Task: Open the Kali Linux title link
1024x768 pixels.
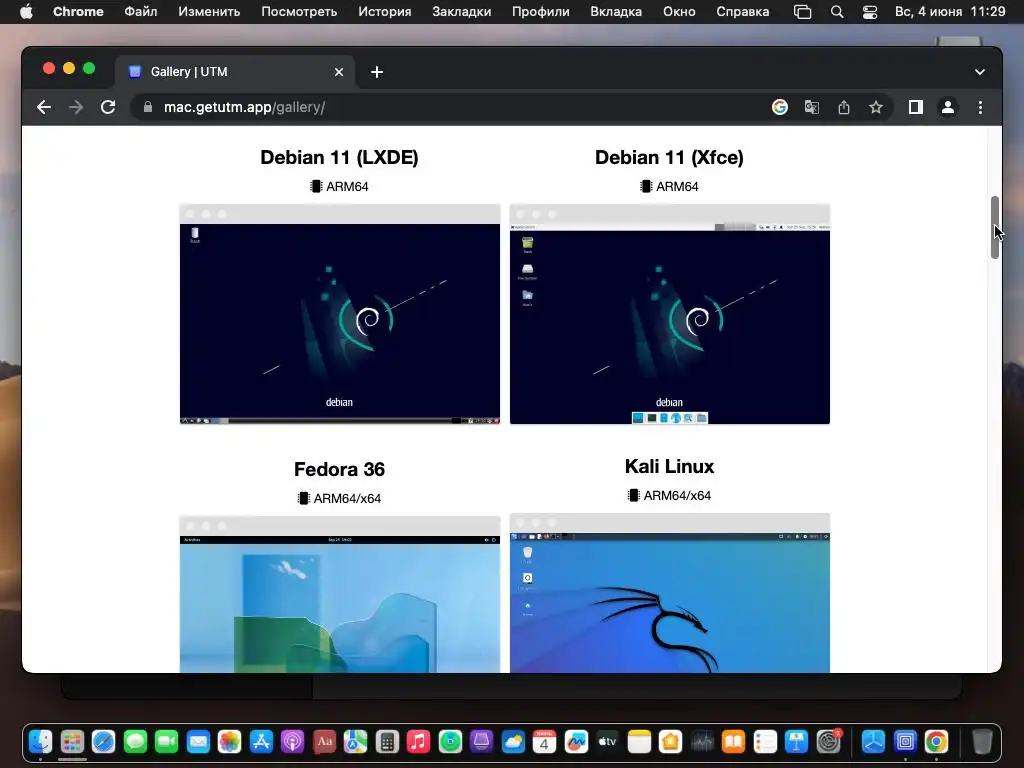Action: (x=669, y=466)
